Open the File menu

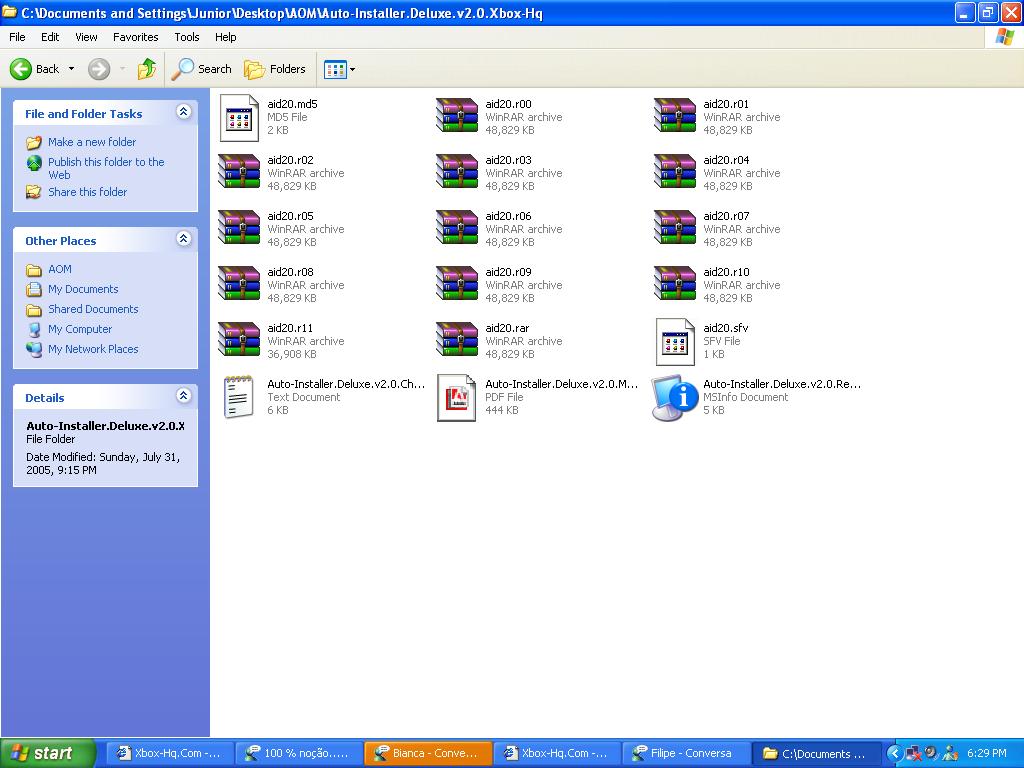coord(17,37)
